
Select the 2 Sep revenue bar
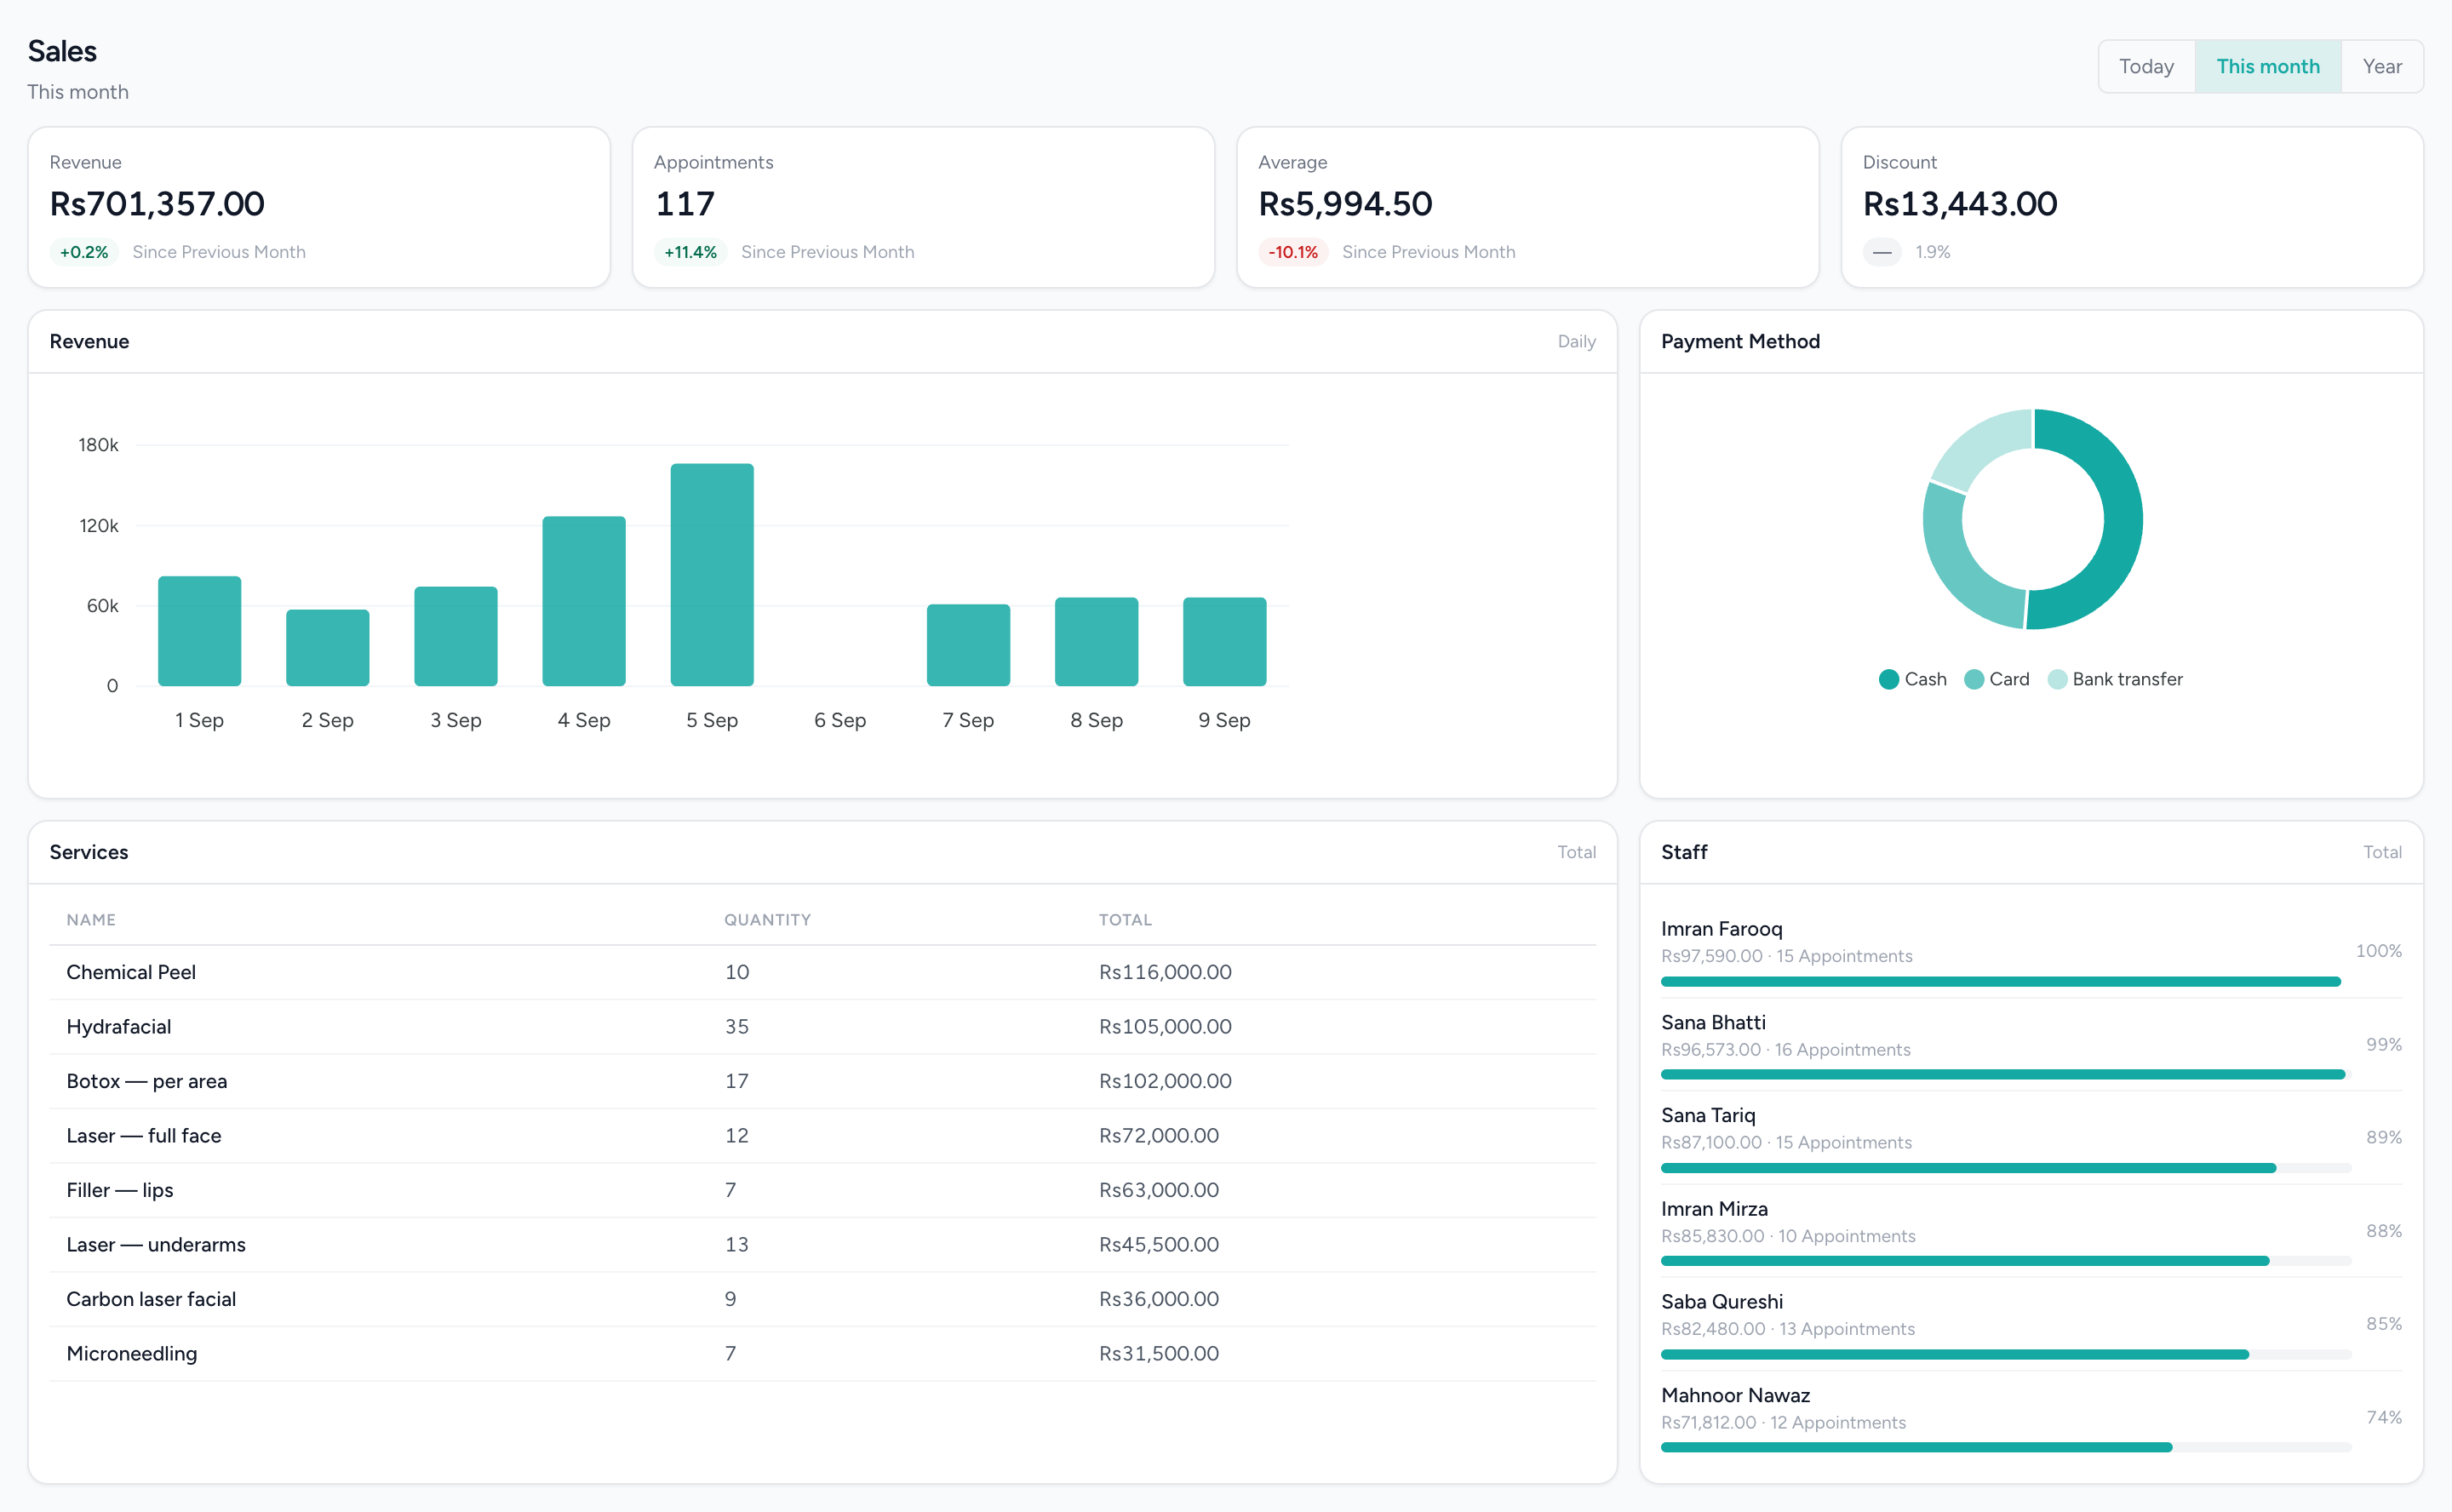point(327,648)
